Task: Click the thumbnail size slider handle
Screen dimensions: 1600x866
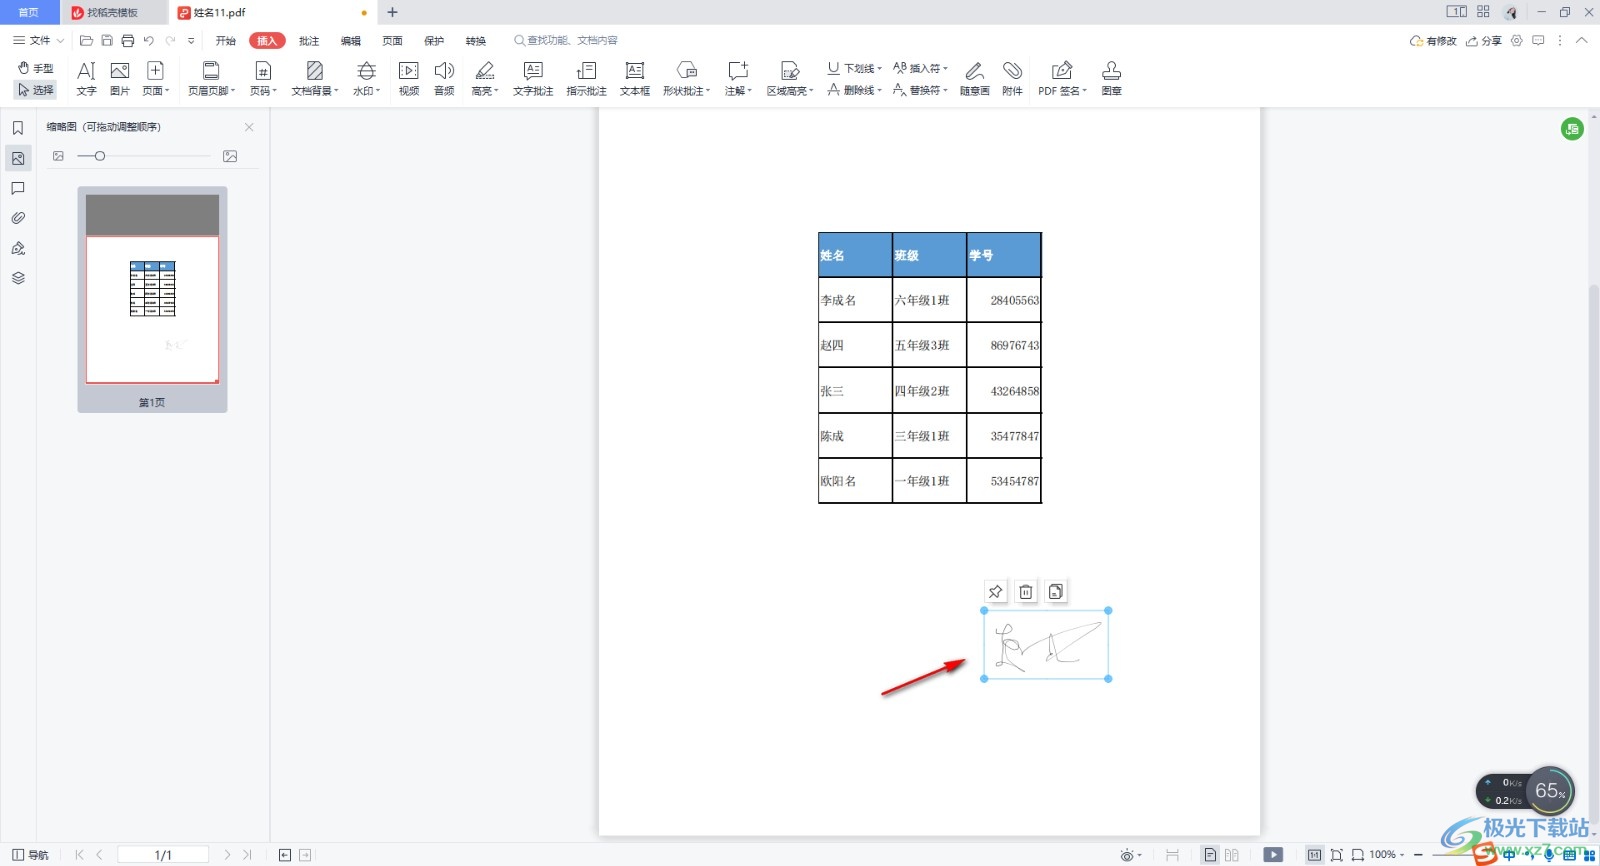Action: pyautogui.click(x=100, y=156)
